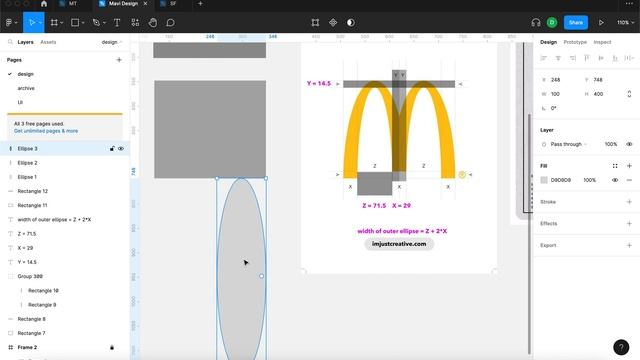Click the D9D9D9 fill color swatch
This screenshot has height=360, width=640.
click(x=544, y=180)
